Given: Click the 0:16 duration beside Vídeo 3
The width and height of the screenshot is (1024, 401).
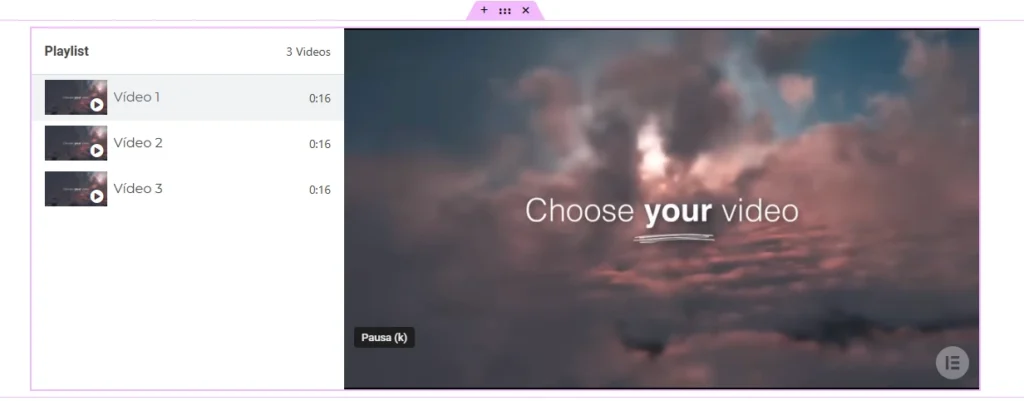Looking at the screenshot, I should coord(319,190).
